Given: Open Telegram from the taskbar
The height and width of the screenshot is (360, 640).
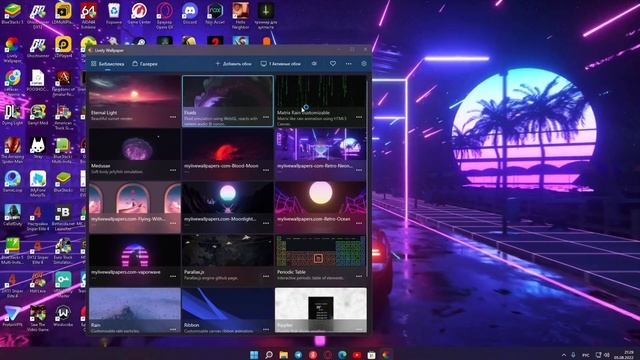Looking at the screenshot, I should 298,355.
